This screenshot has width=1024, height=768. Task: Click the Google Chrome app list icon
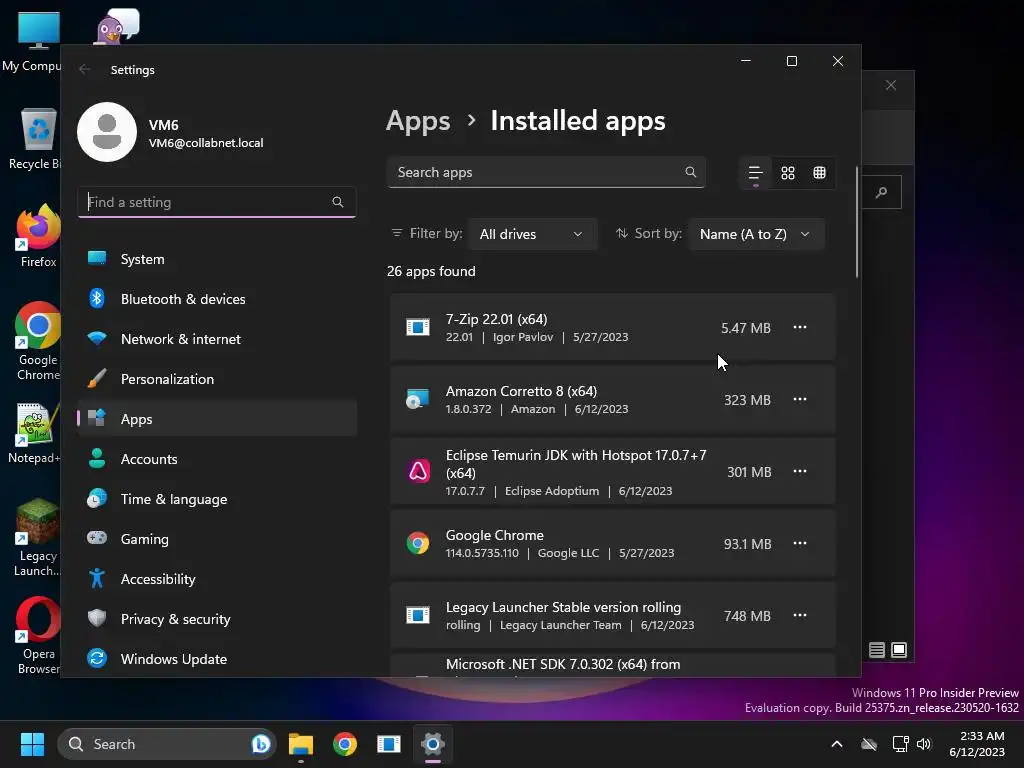click(418, 543)
